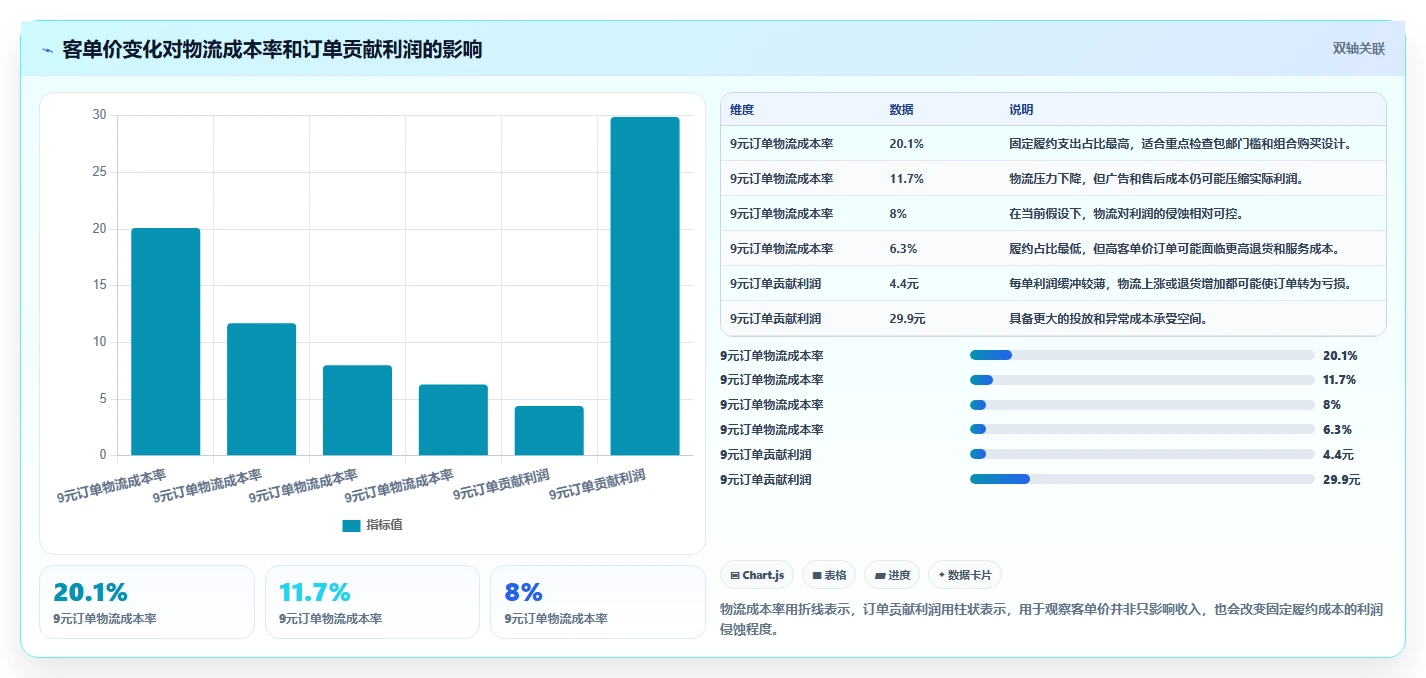Click table cell 20.1%
The width and height of the screenshot is (1426, 678).
906,144
